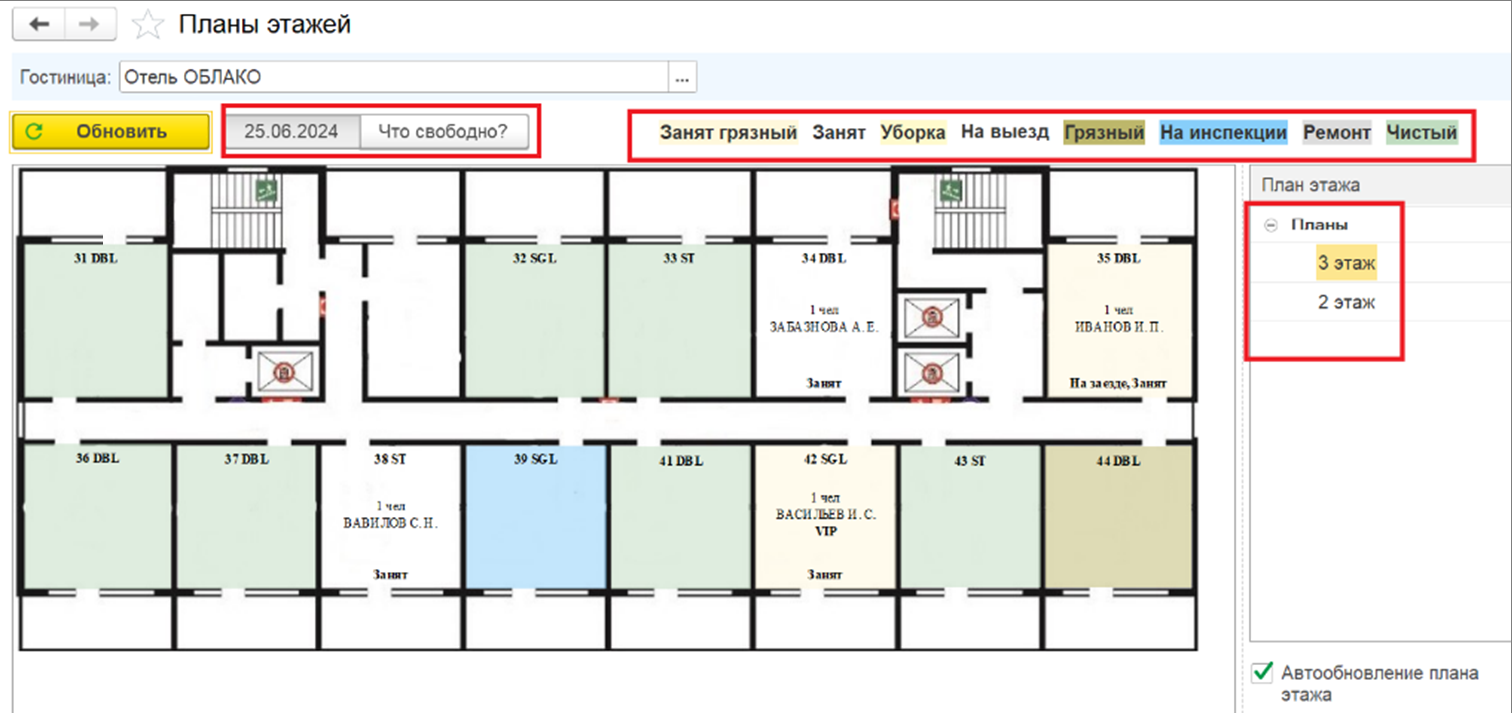1512x713 pixels.
Task: Click the Что свободно? button
Action: [444, 131]
